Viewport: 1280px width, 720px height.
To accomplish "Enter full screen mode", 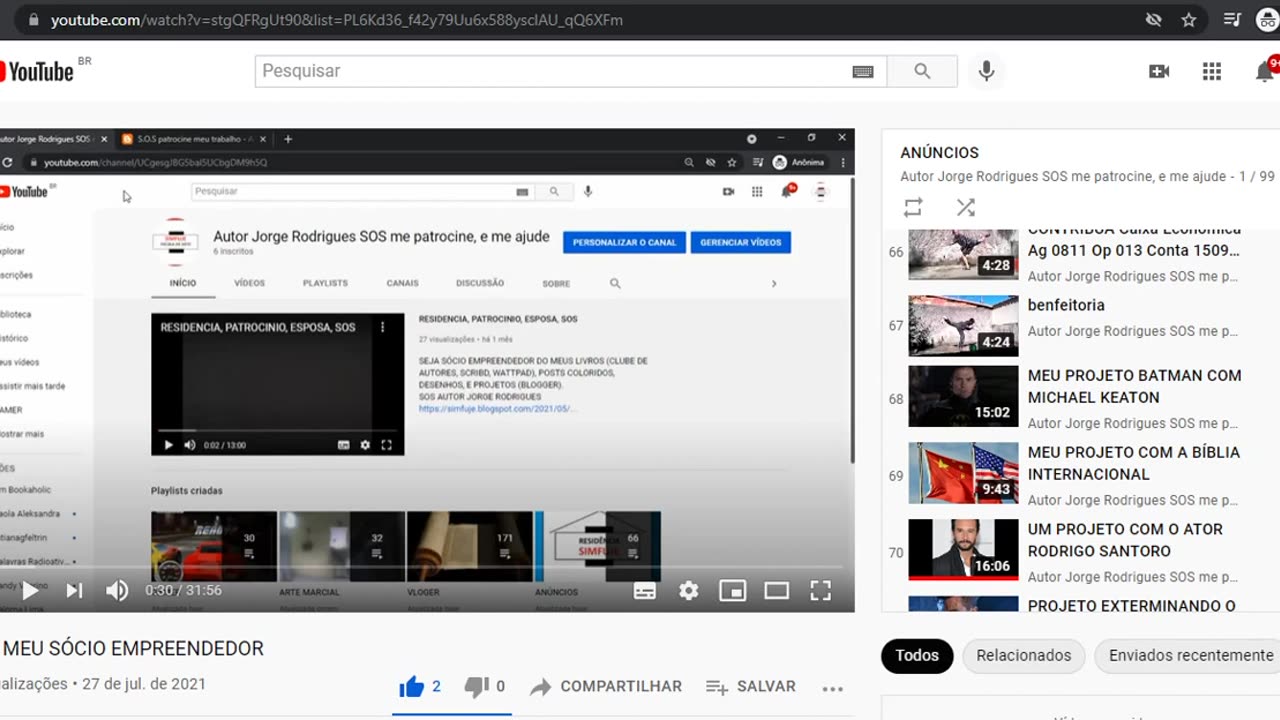I will click(x=821, y=591).
